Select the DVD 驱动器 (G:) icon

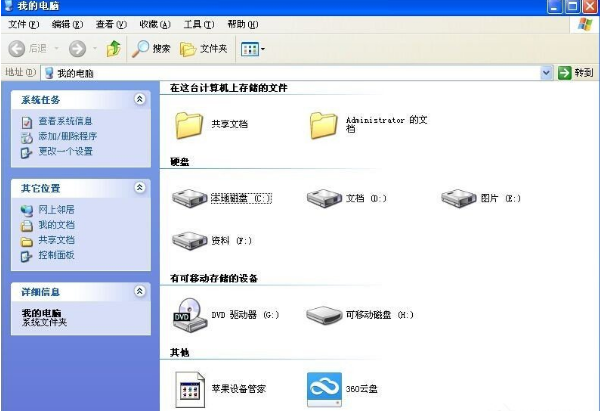click(x=190, y=315)
